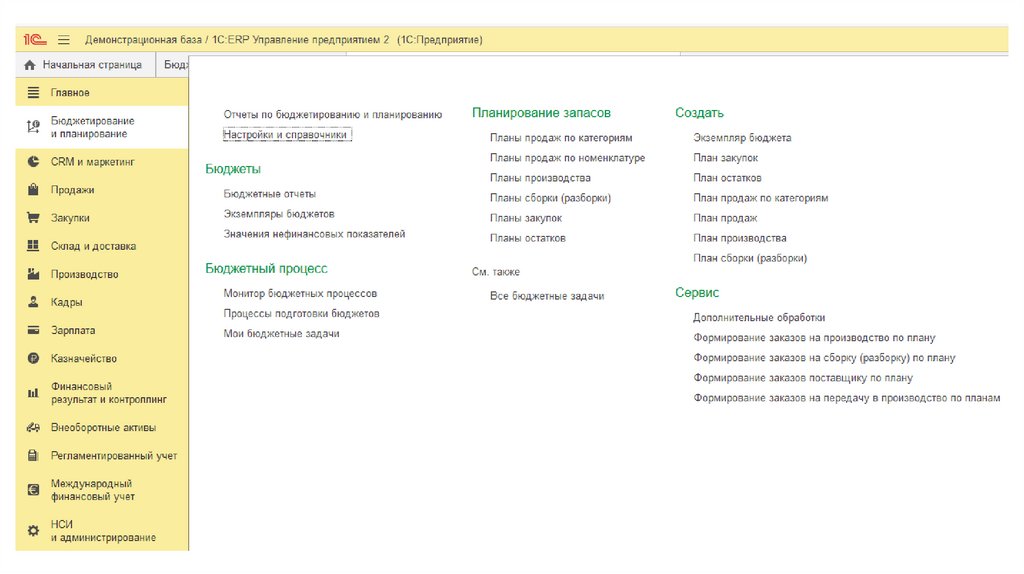
Task: Open Экземпляры бюджетов list
Action: click(x=279, y=214)
